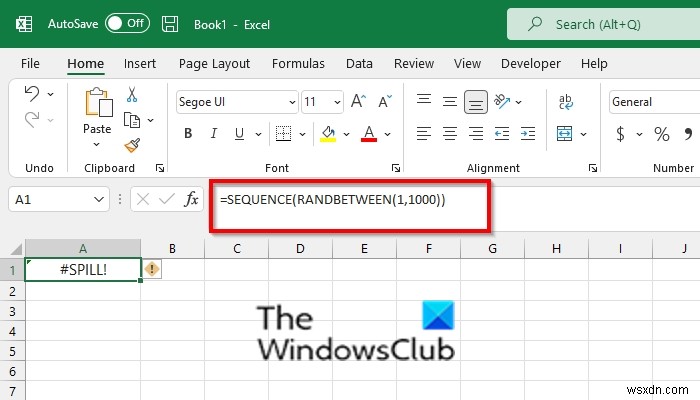Screen dimensions: 700x400
Task: Open the Name Box dropdown arrow
Action: click(99, 199)
